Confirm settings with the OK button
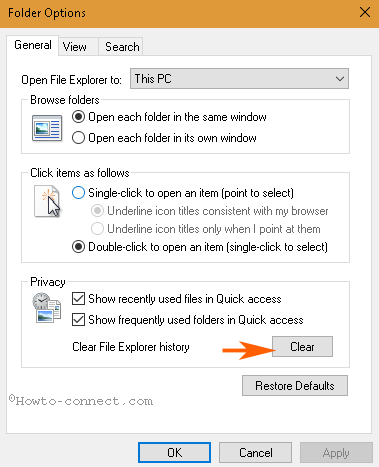Image resolution: width=379 pixels, height=467 pixels. coord(174,452)
